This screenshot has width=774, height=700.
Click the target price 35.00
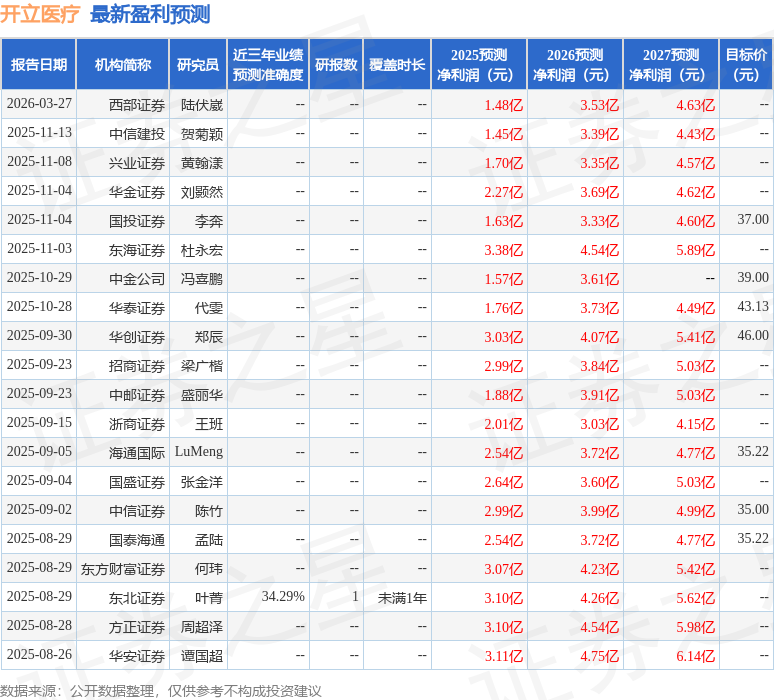753,509
